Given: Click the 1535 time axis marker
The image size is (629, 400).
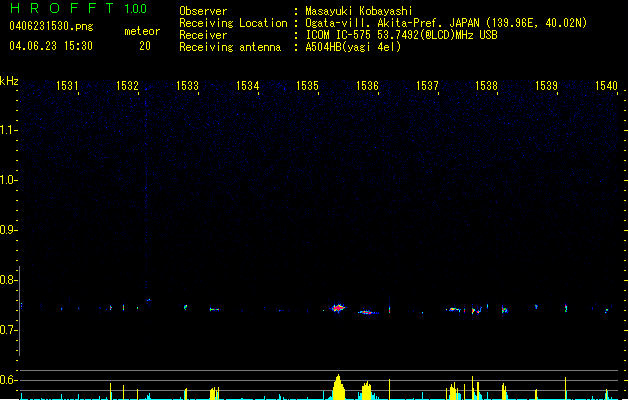Looking at the screenshot, I should coord(307,86).
